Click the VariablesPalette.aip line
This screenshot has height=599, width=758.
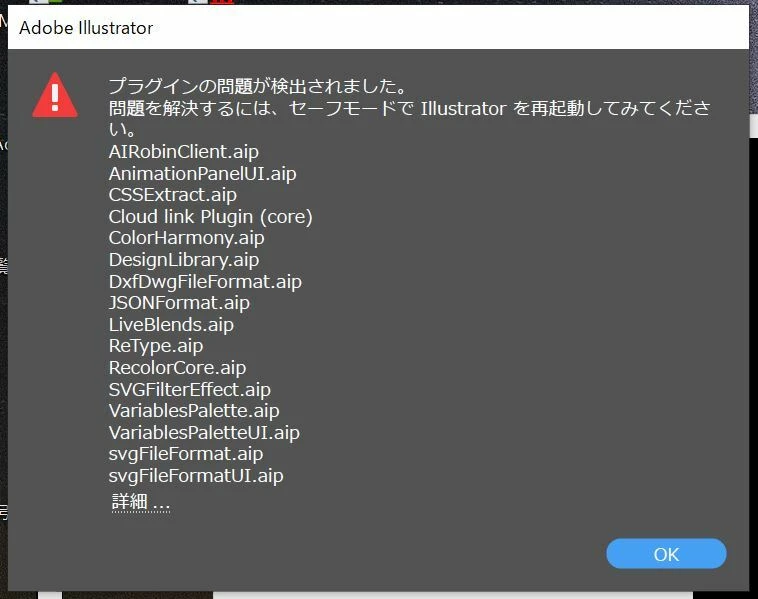[194, 411]
